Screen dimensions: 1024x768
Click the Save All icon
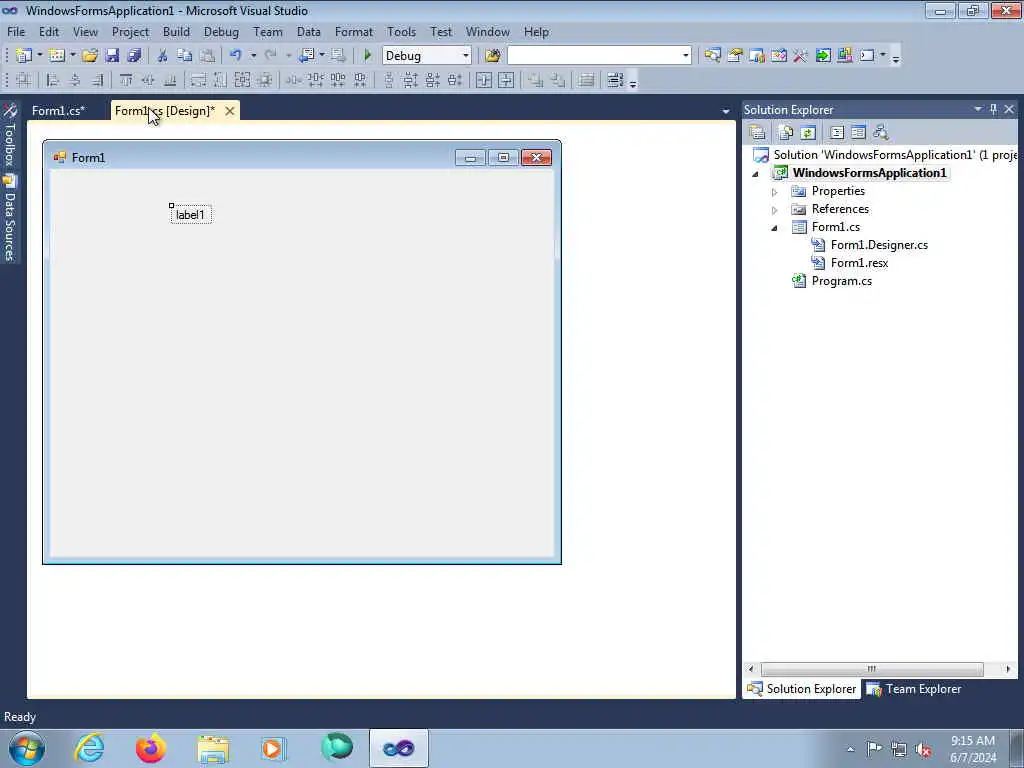click(135, 56)
